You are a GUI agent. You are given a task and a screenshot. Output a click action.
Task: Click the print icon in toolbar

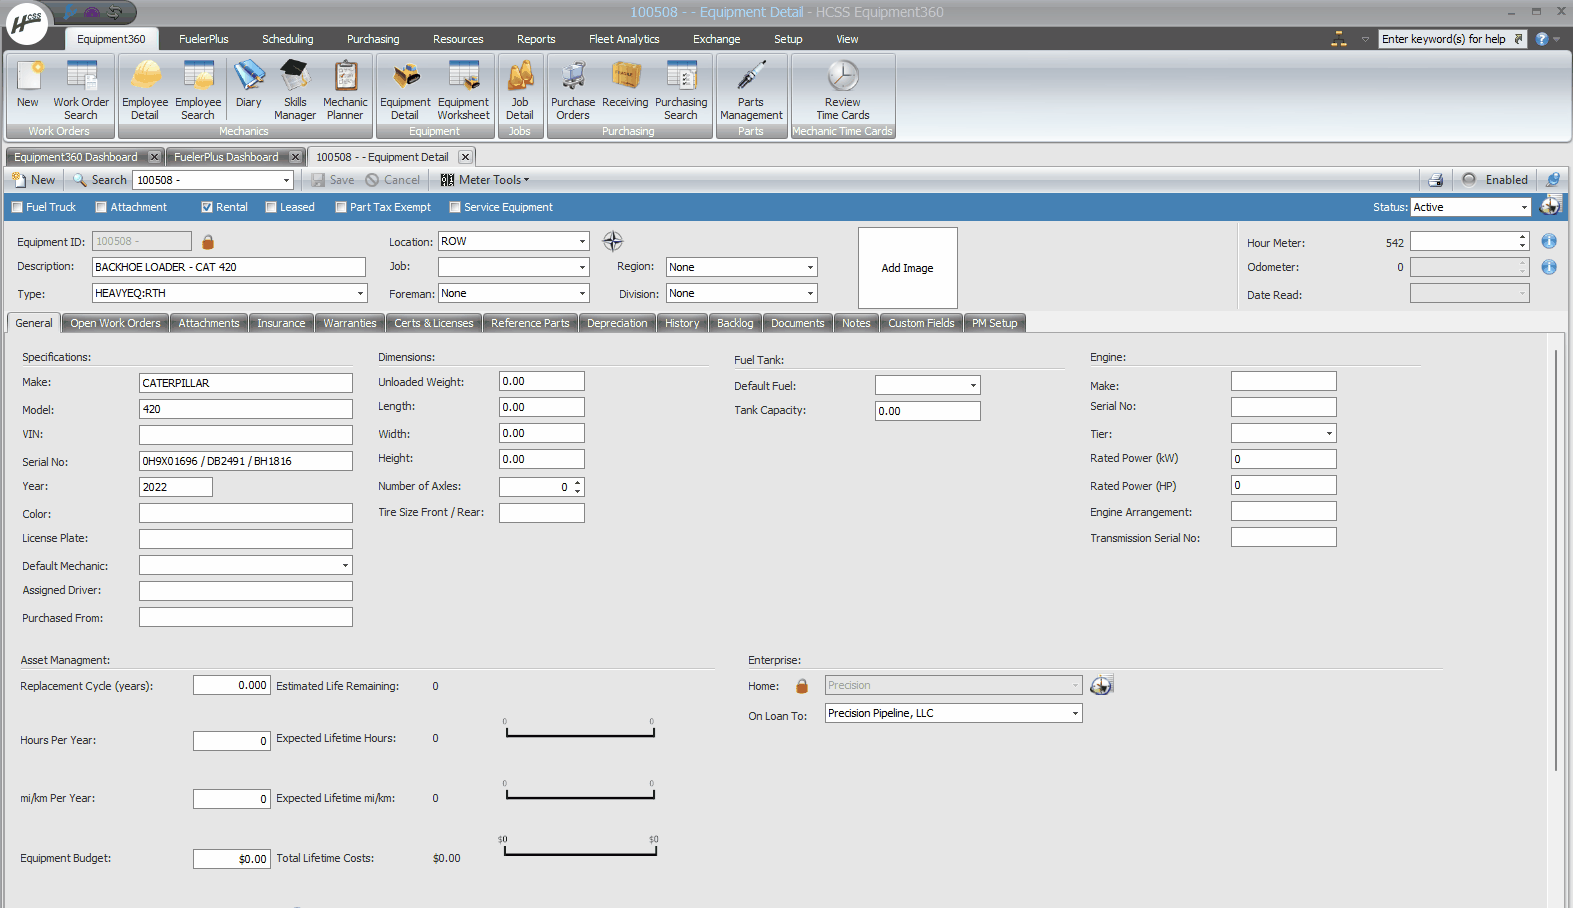point(1435,180)
